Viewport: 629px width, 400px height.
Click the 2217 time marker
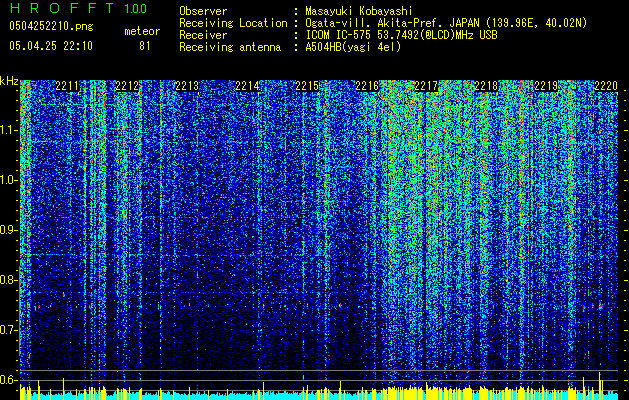[426, 86]
